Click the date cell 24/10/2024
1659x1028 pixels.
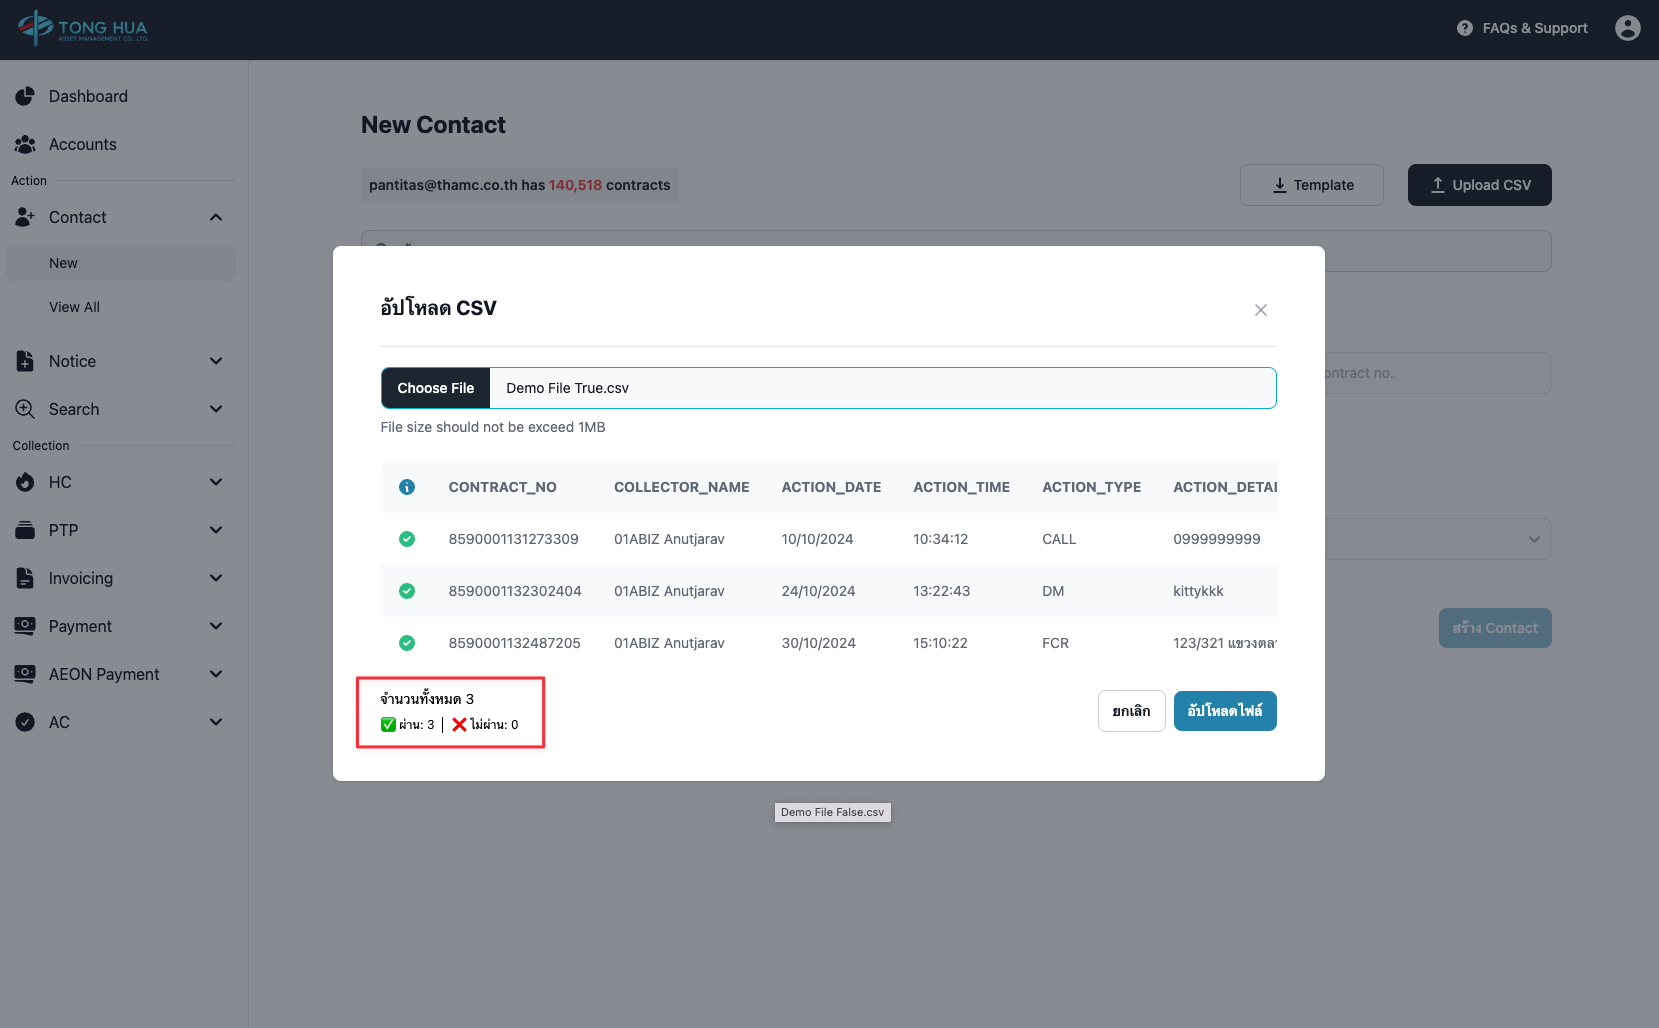pos(818,591)
